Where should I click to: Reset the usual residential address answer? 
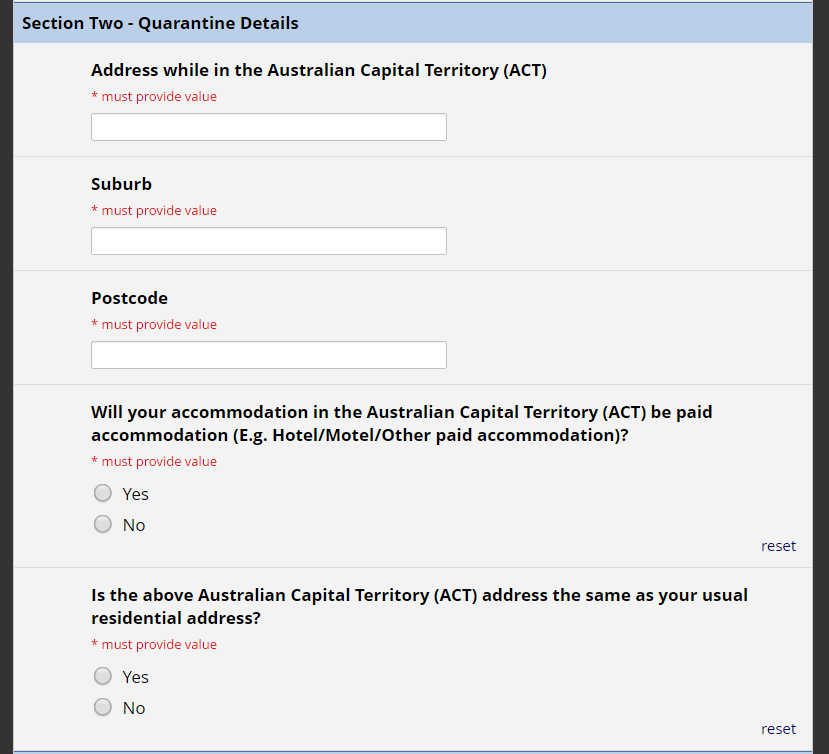tap(778, 729)
